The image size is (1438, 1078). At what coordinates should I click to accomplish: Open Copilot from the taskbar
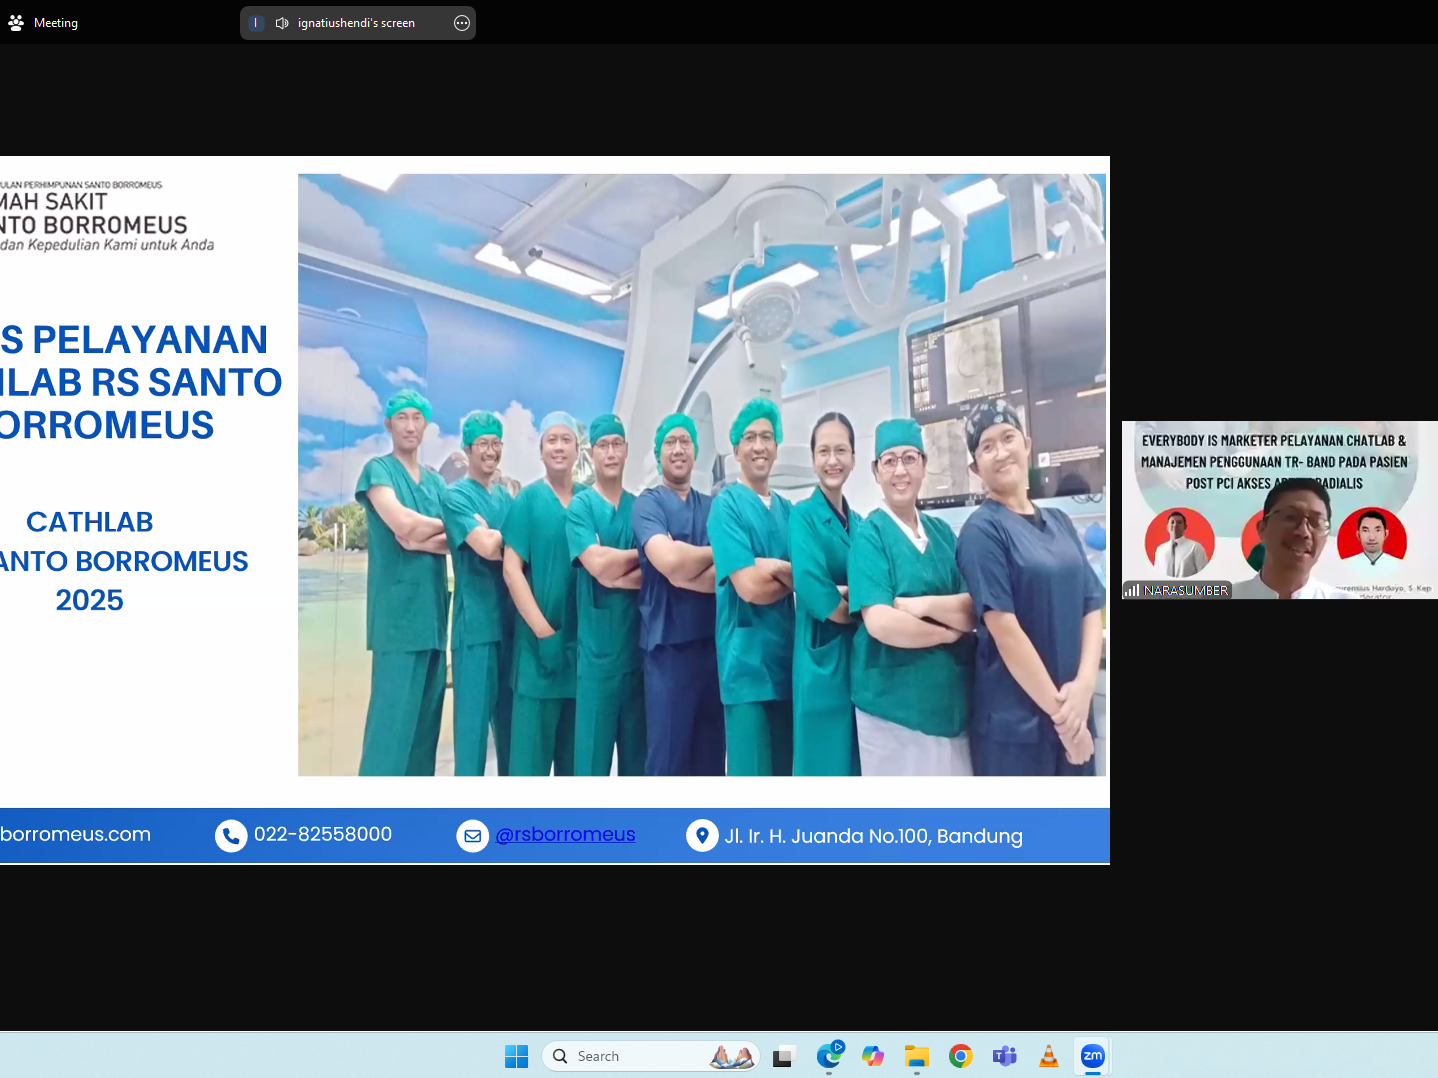click(x=873, y=1056)
